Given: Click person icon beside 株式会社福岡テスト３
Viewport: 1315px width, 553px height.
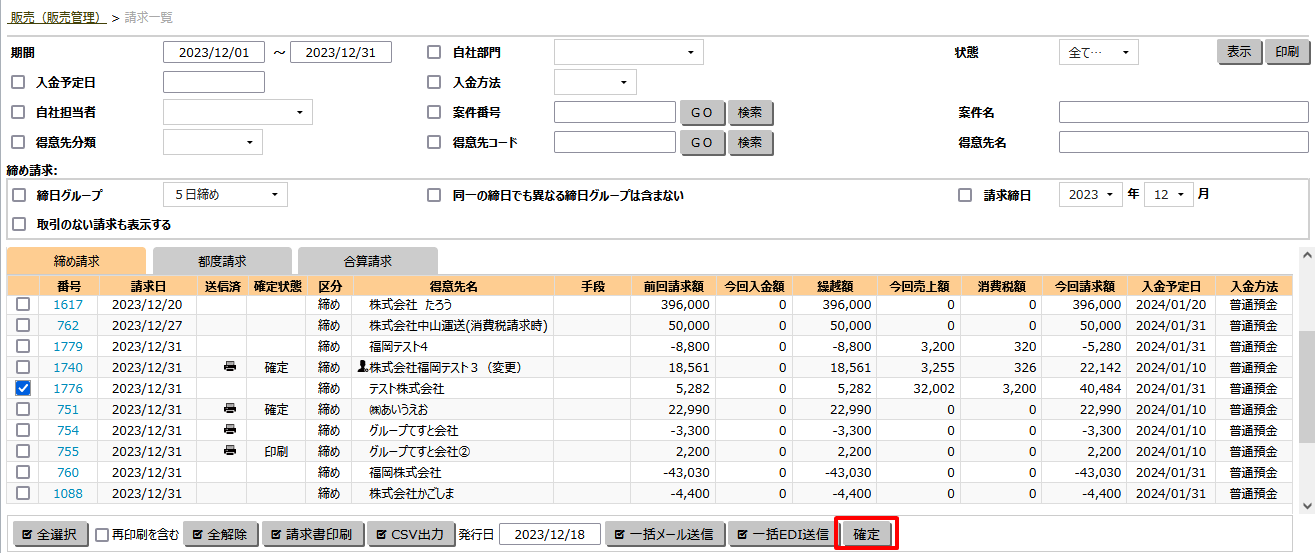Looking at the screenshot, I should click(x=362, y=367).
